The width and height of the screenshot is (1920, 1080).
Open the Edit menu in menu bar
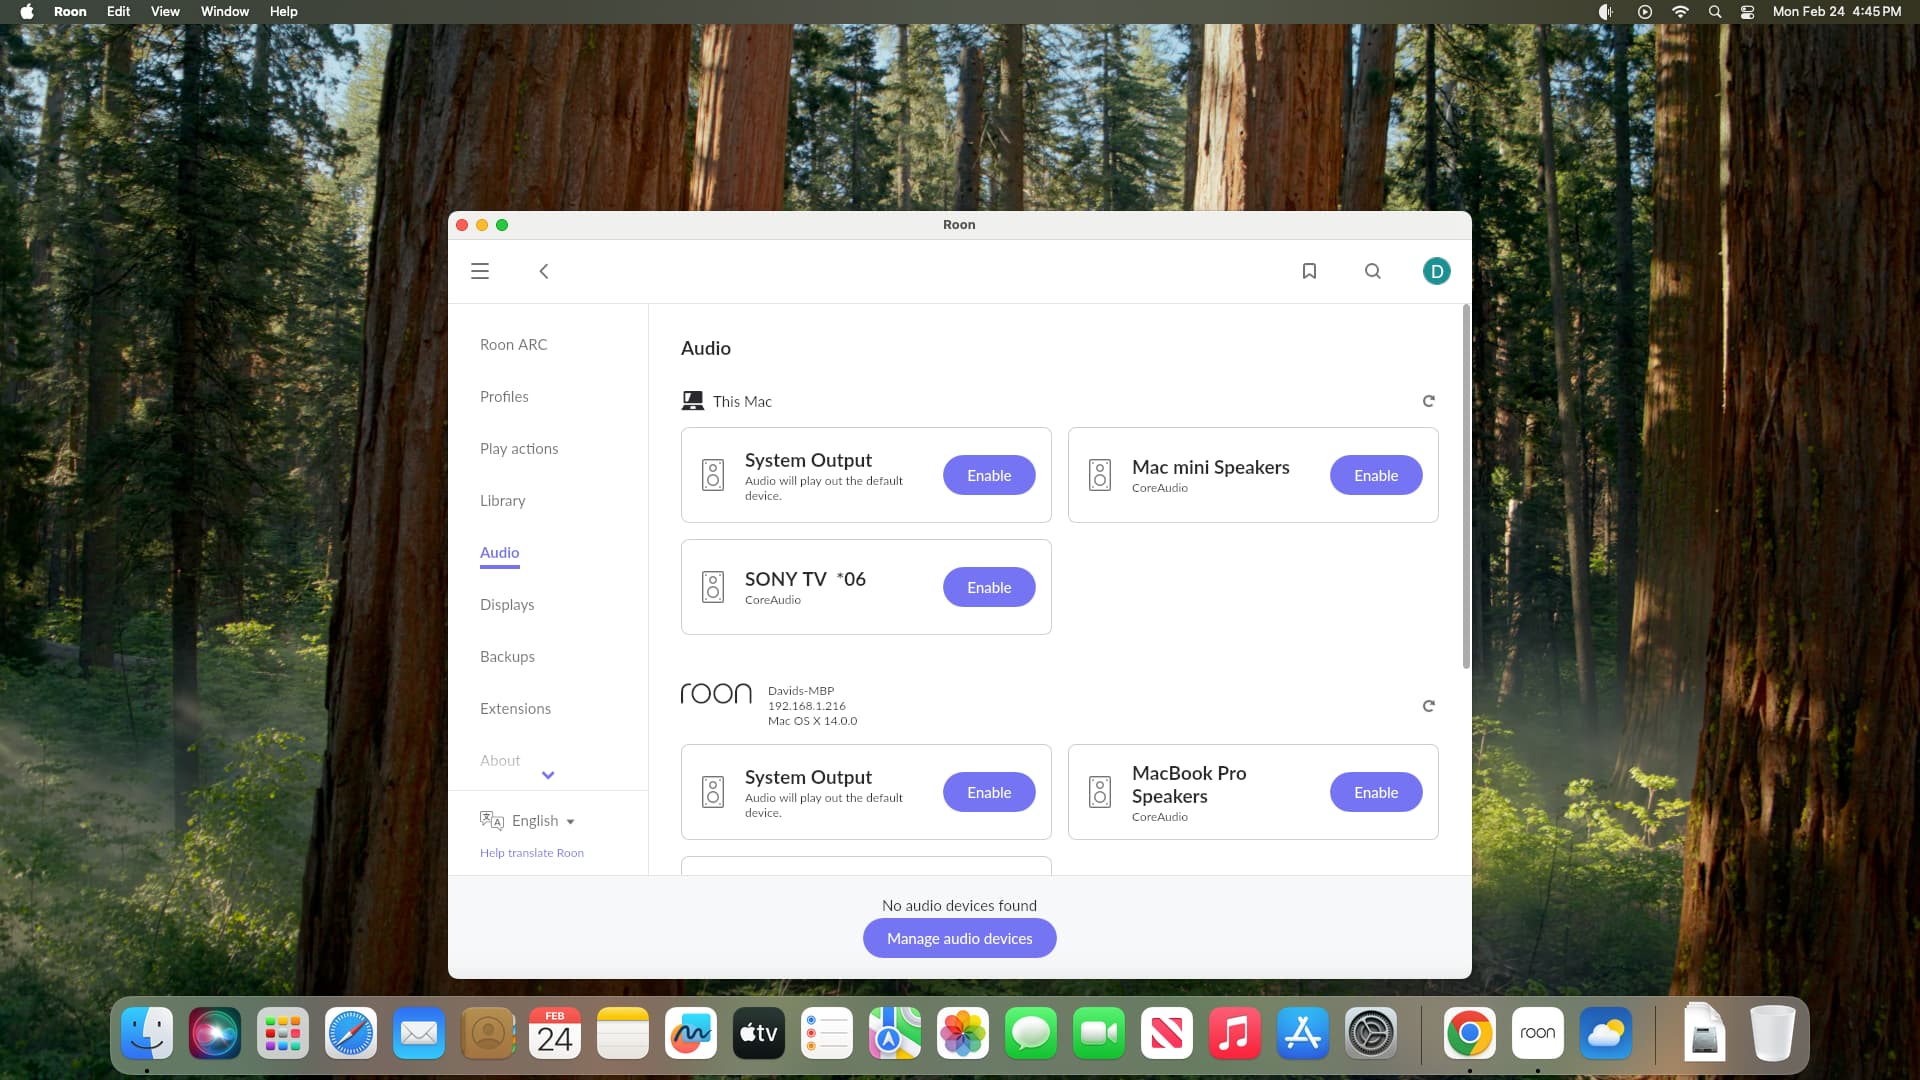(118, 11)
